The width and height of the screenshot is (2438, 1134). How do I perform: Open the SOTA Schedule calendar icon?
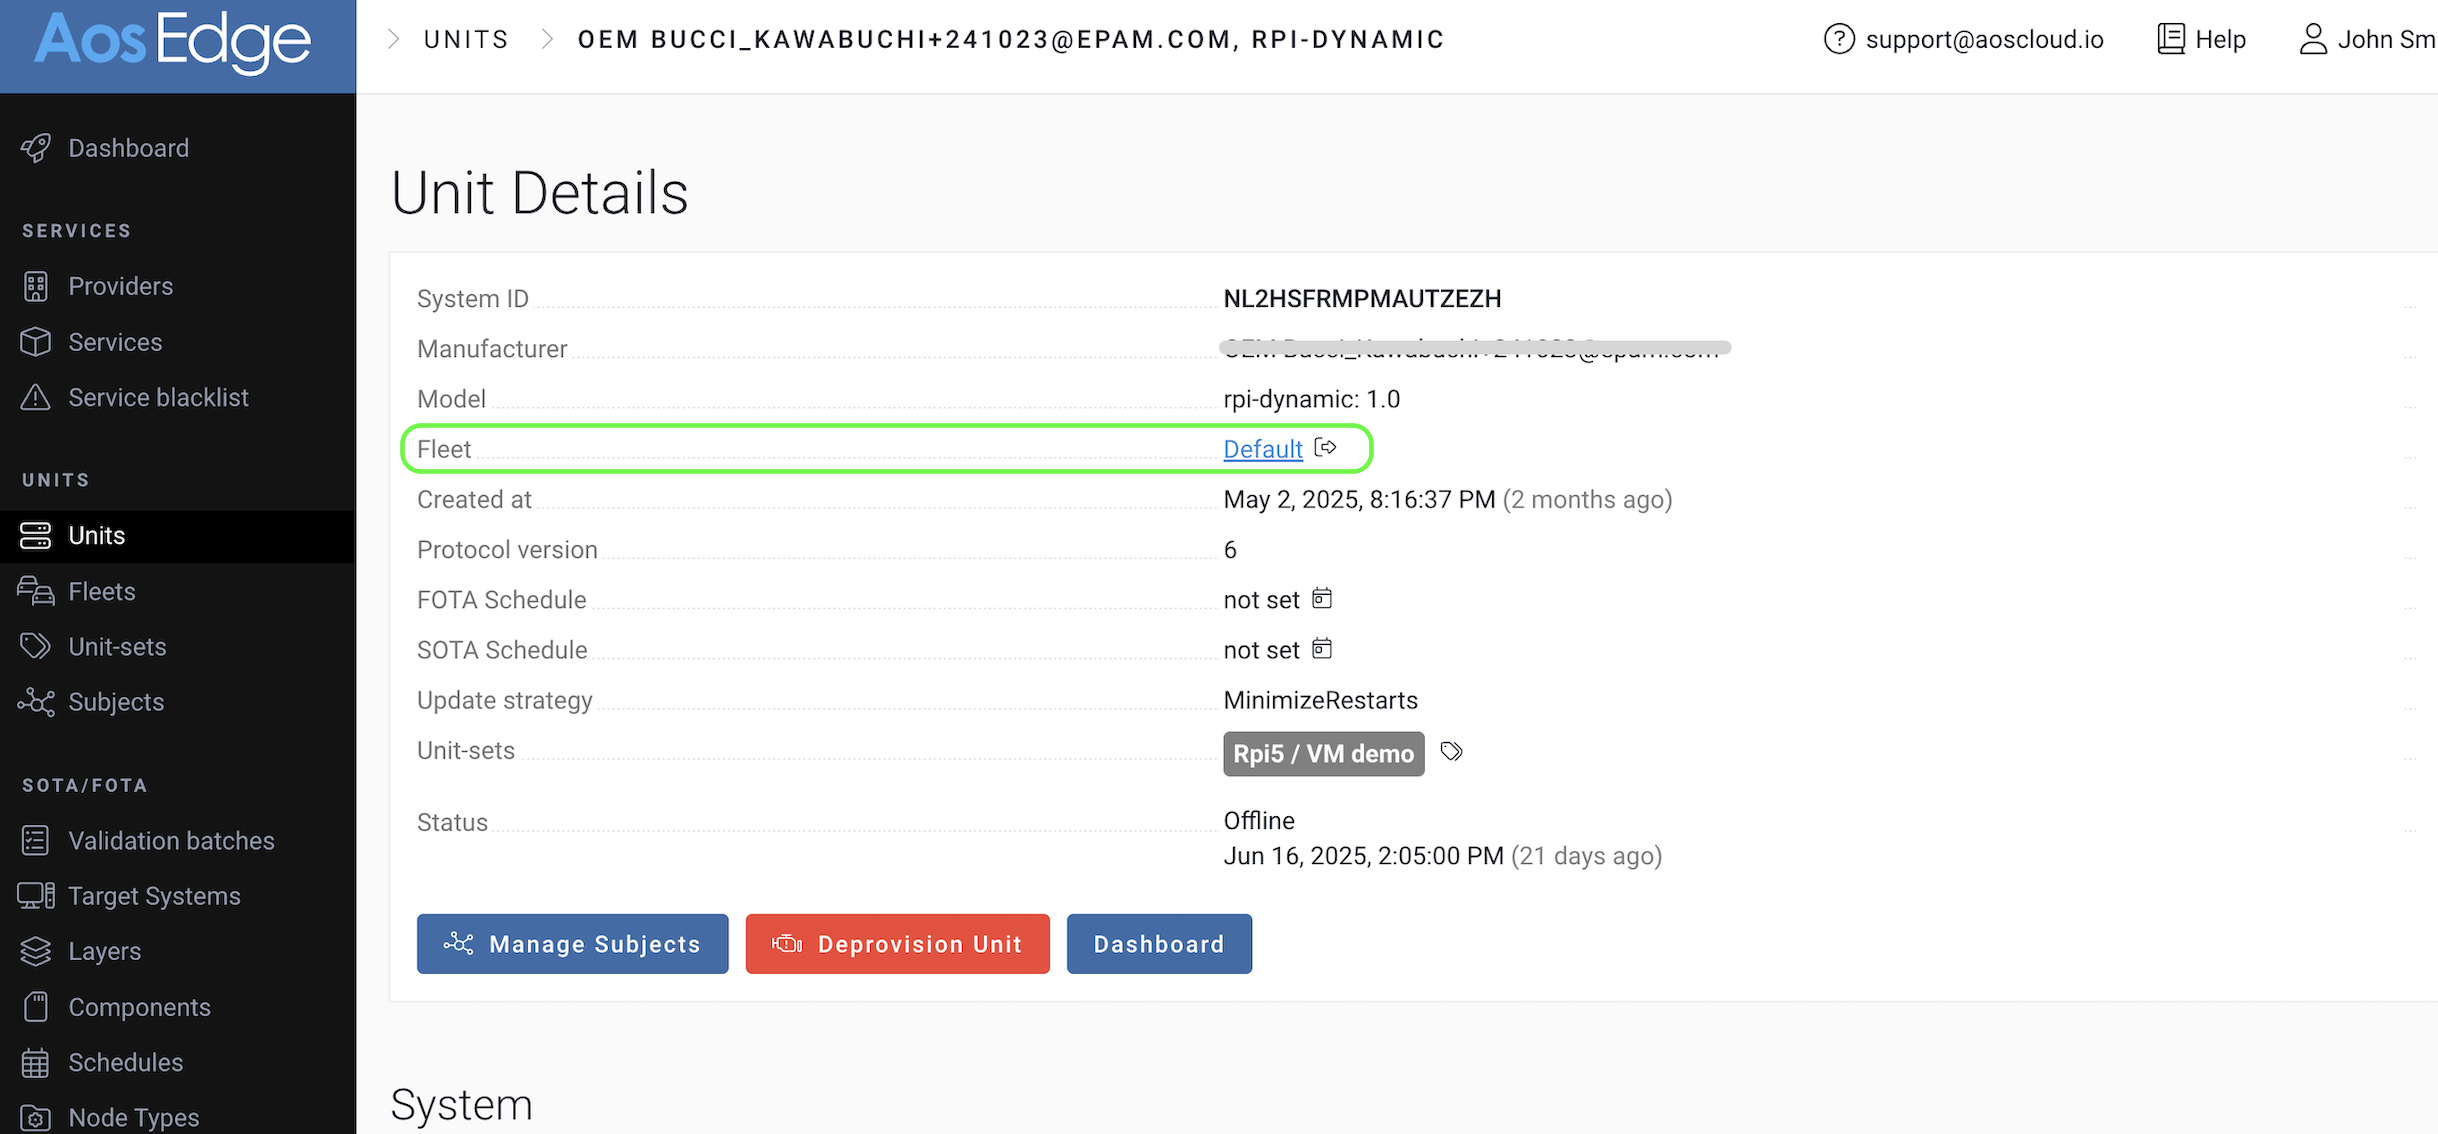pyautogui.click(x=1322, y=649)
